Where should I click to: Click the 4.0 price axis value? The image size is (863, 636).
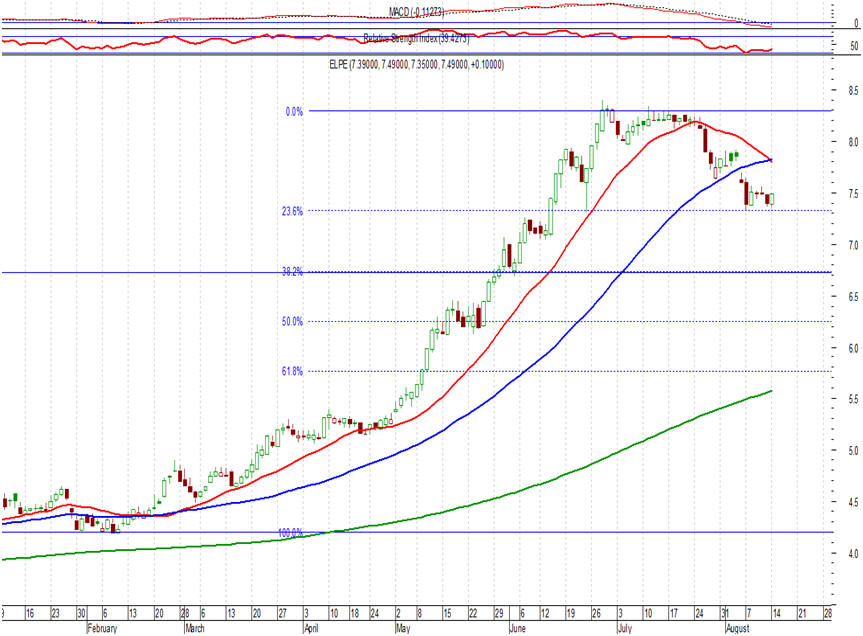point(853,554)
